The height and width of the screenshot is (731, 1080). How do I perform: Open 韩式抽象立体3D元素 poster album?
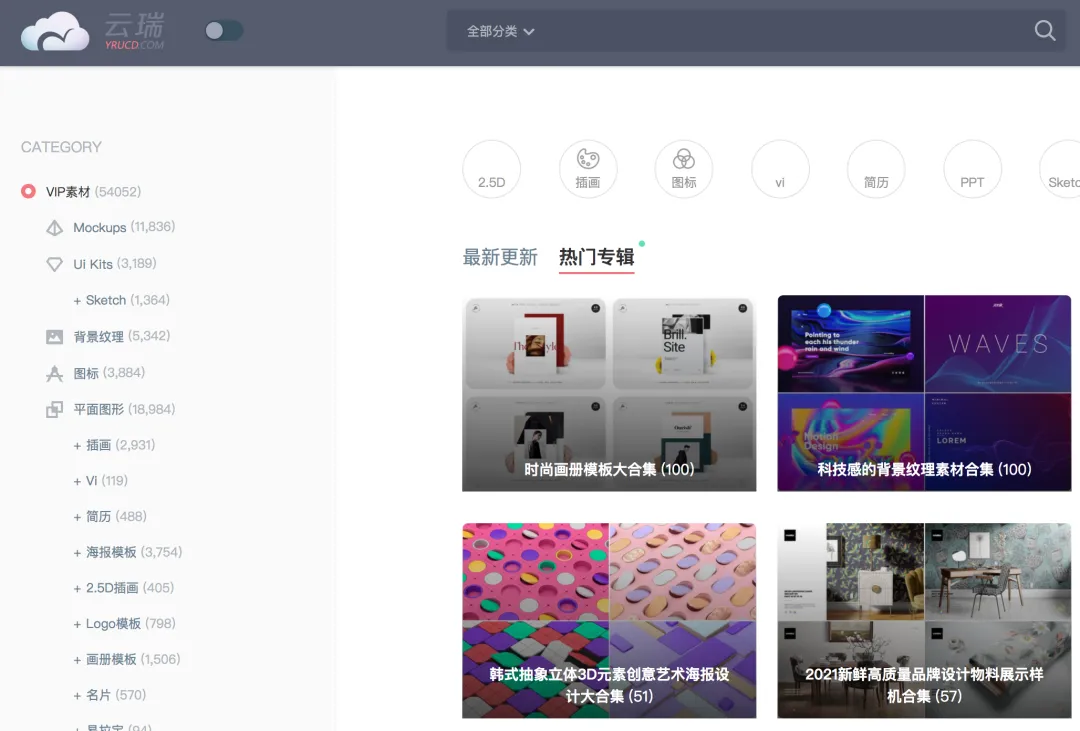(609, 621)
